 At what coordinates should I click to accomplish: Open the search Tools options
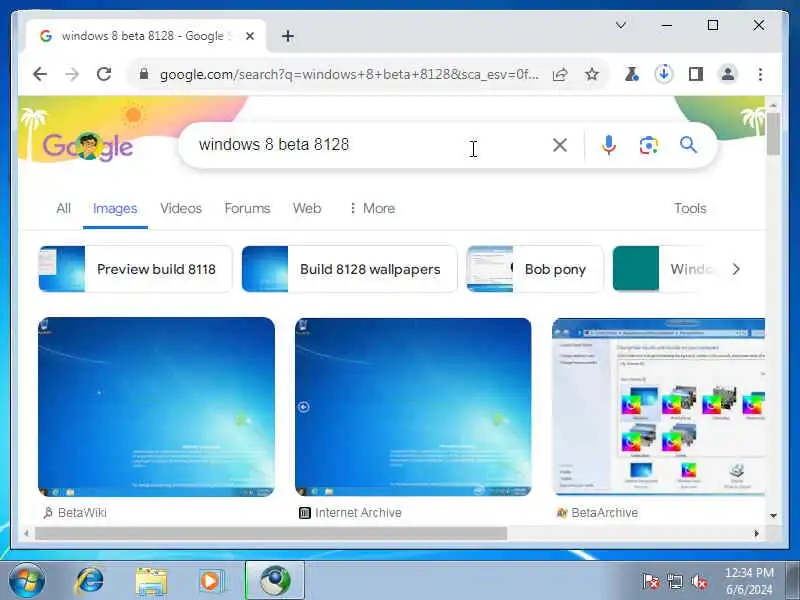[690, 208]
